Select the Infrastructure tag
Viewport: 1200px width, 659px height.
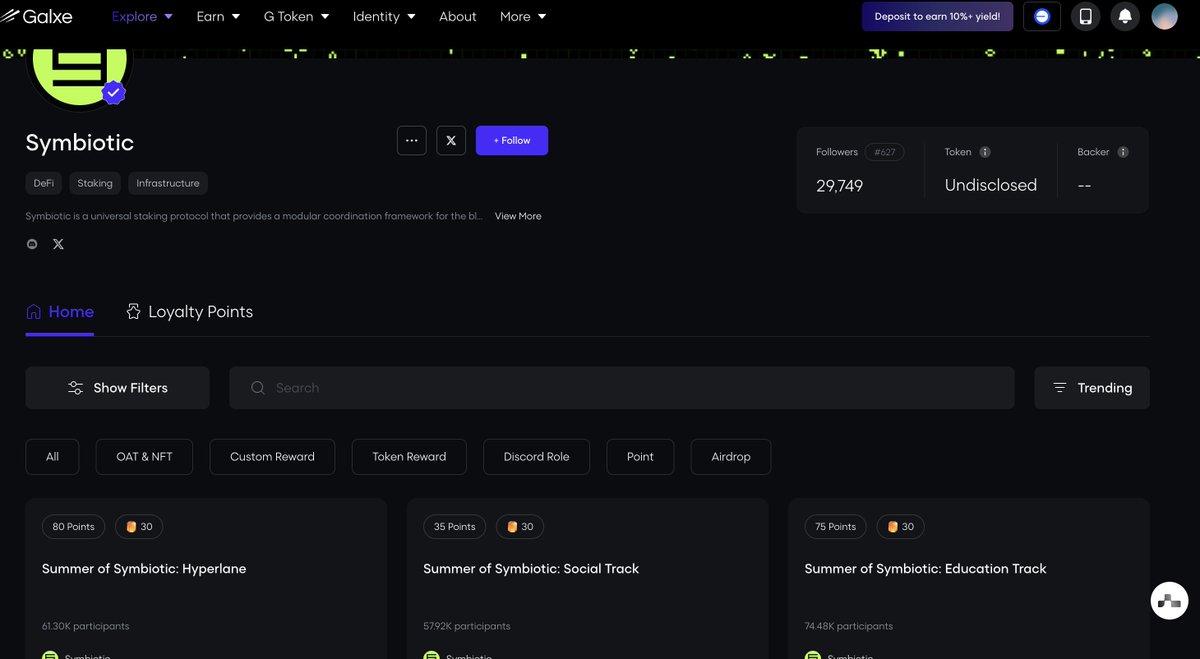coord(168,183)
